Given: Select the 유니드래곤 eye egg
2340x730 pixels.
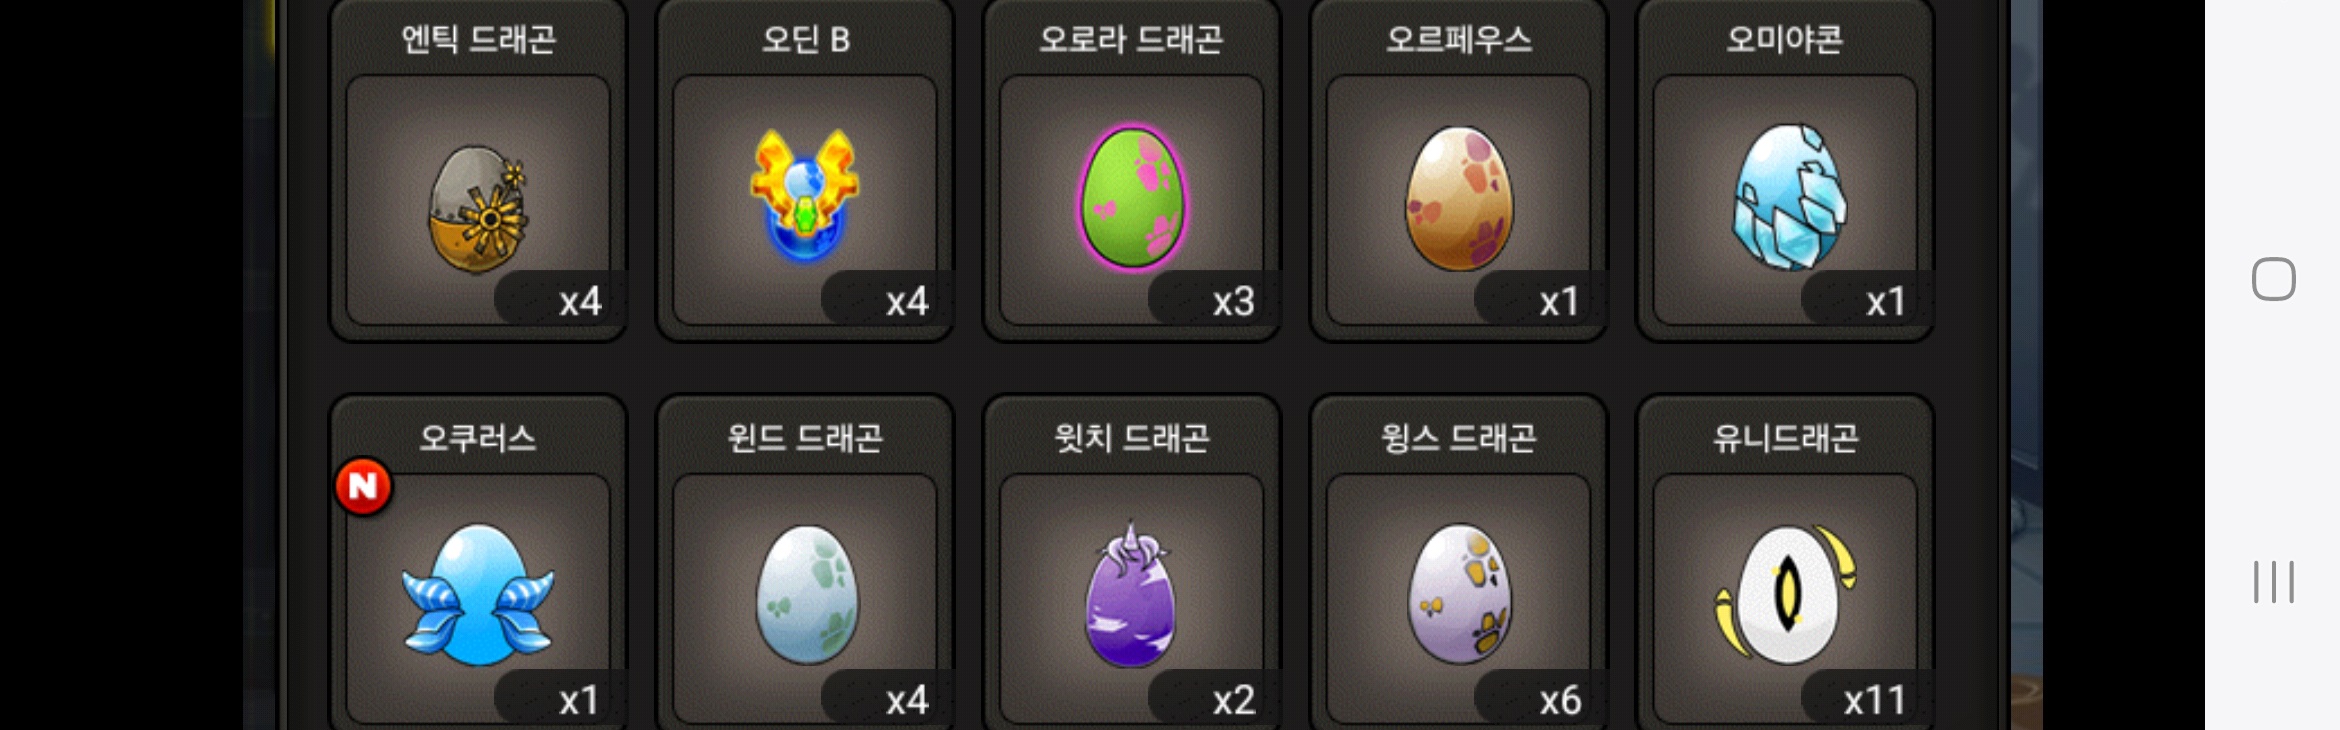Looking at the screenshot, I should 1786,594.
